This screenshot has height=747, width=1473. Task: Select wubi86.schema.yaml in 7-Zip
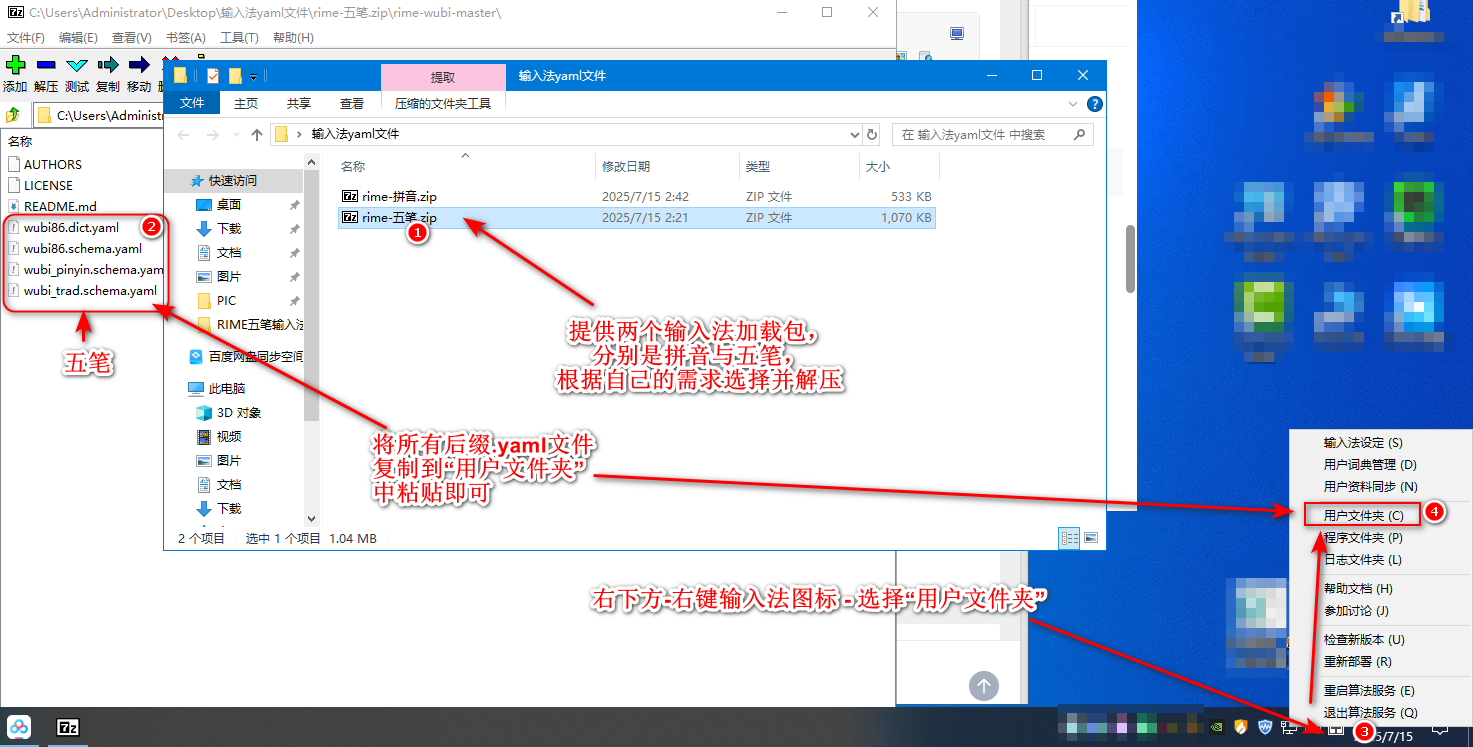pyautogui.click(x=83, y=249)
